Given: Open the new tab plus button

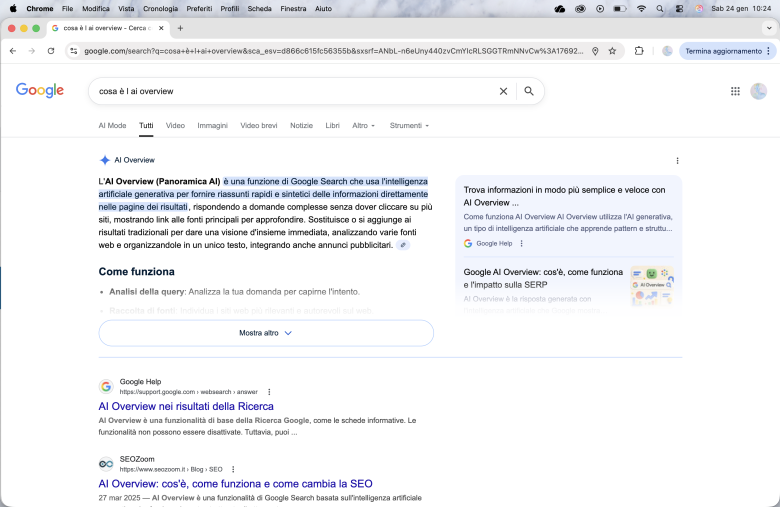Looking at the screenshot, I should 180,28.
